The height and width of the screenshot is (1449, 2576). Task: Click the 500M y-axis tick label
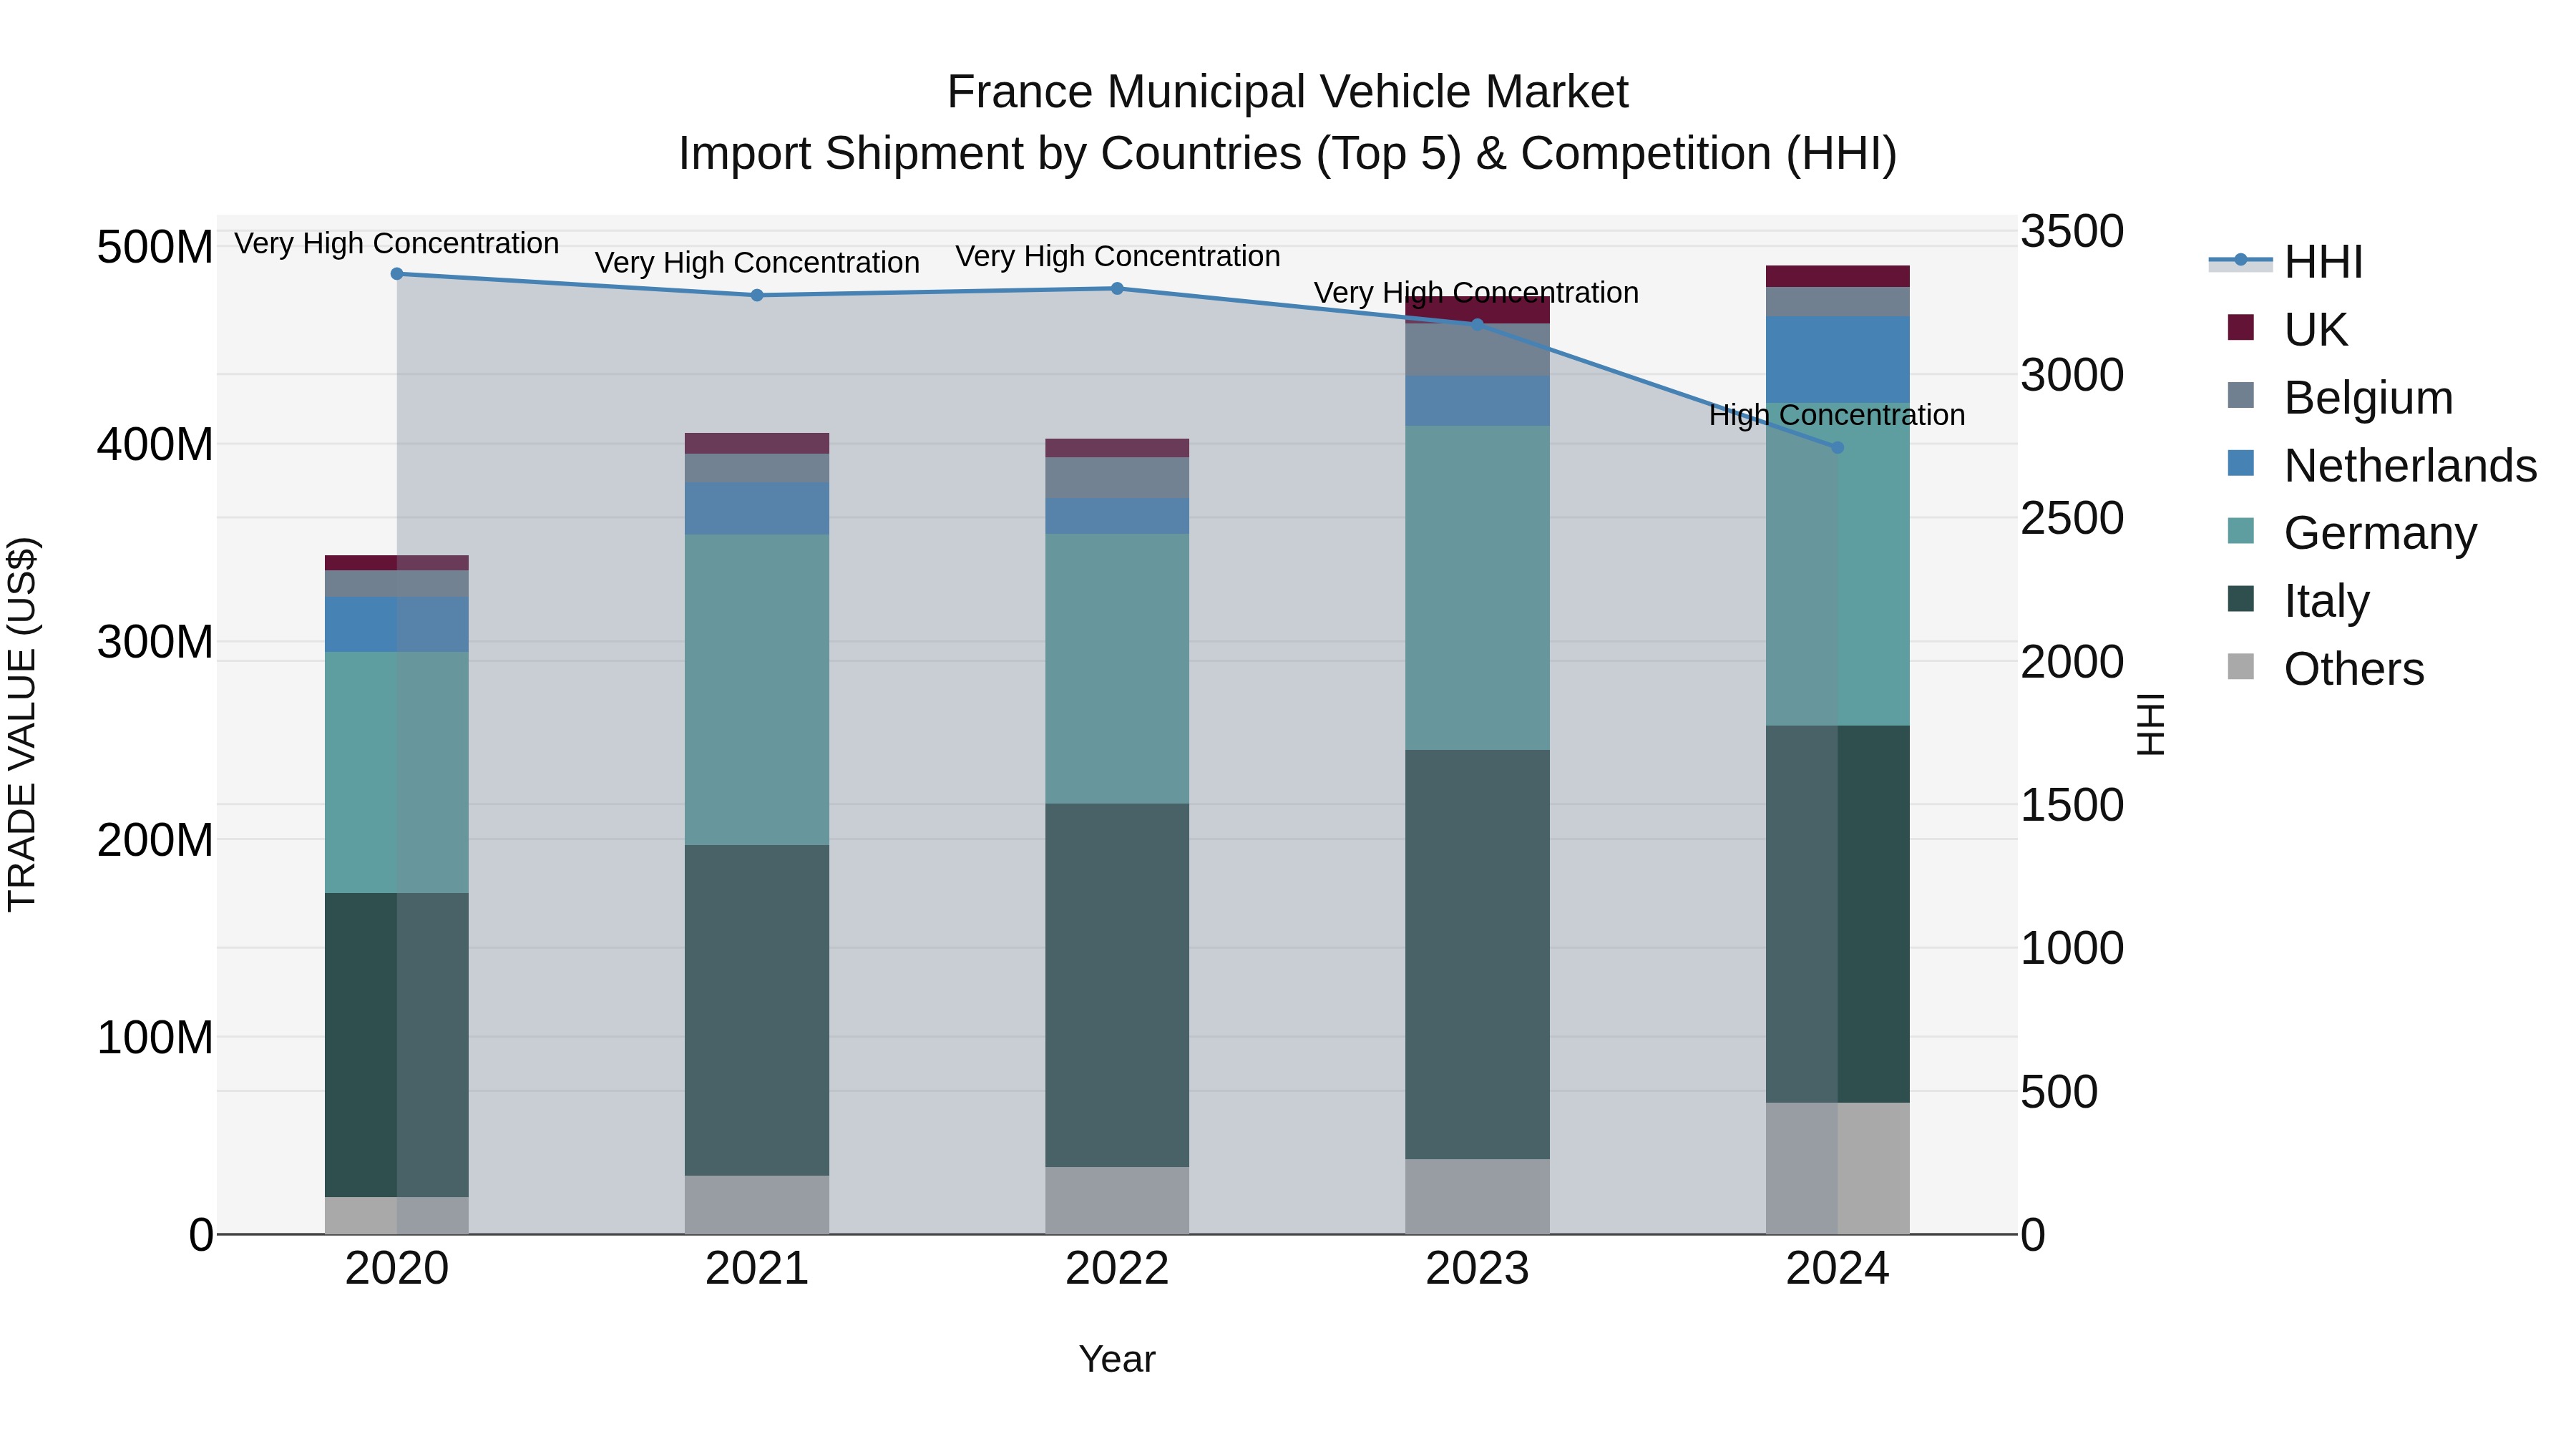point(155,247)
